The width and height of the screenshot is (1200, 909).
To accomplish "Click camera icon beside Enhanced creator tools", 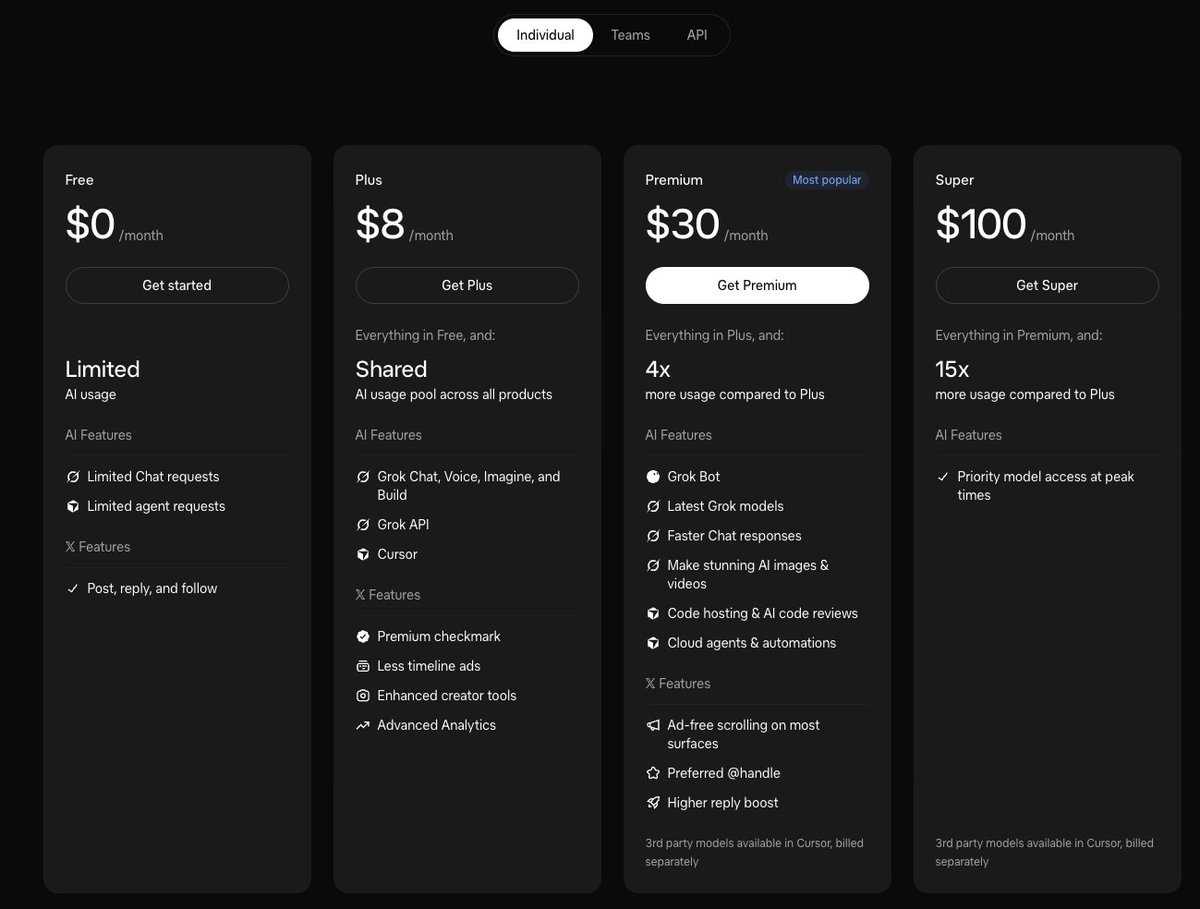I will [363, 695].
